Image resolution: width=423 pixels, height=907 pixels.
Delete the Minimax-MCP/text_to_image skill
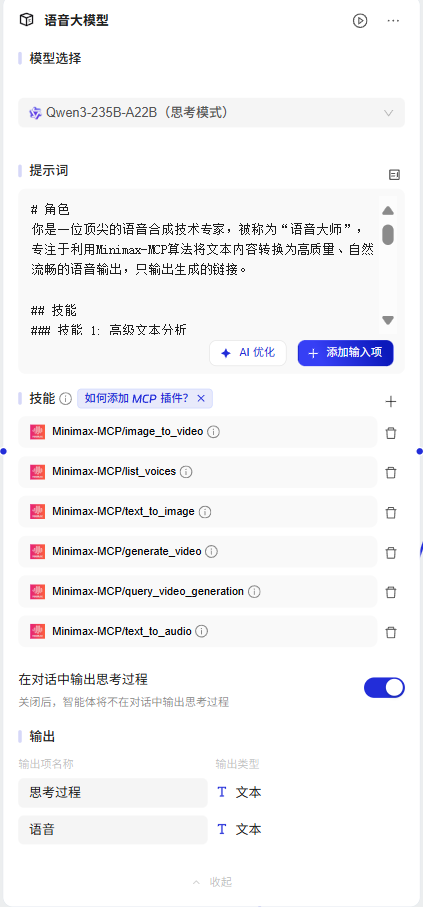tap(391, 513)
